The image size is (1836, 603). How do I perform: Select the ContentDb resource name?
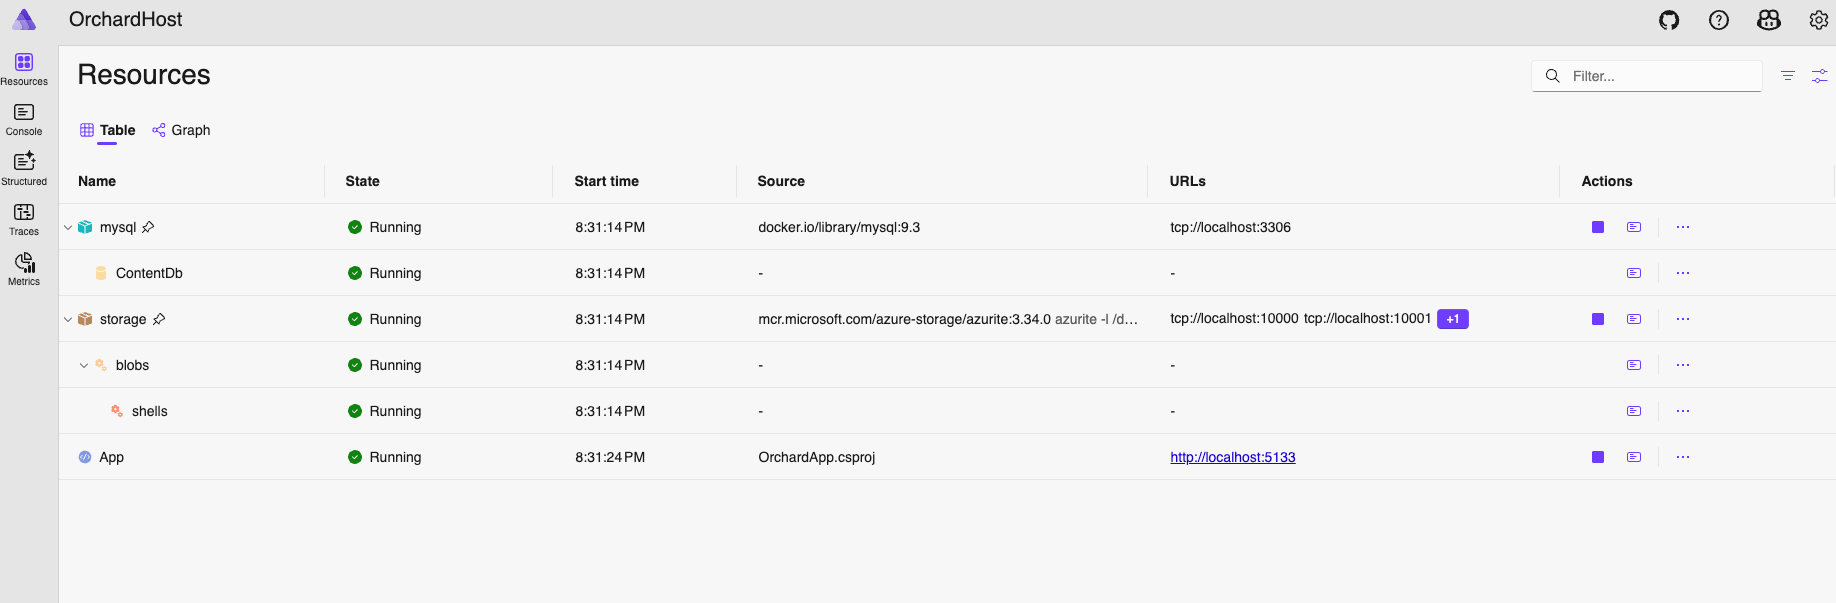coord(149,273)
